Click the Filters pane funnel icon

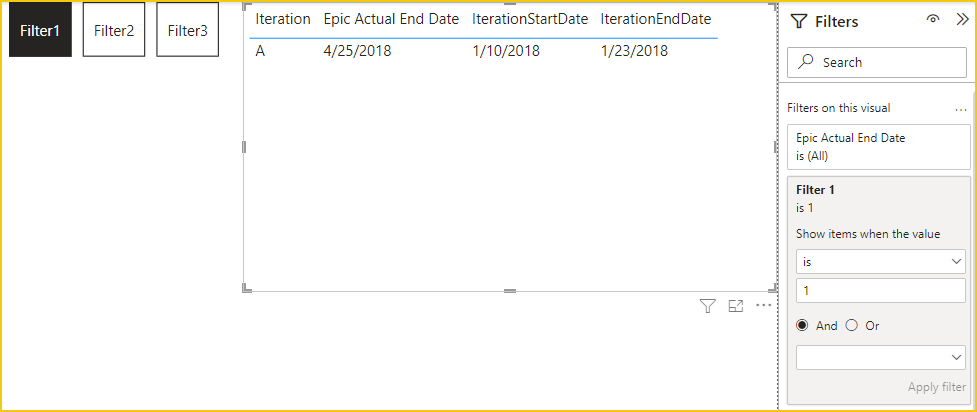[x=799, y=22]
